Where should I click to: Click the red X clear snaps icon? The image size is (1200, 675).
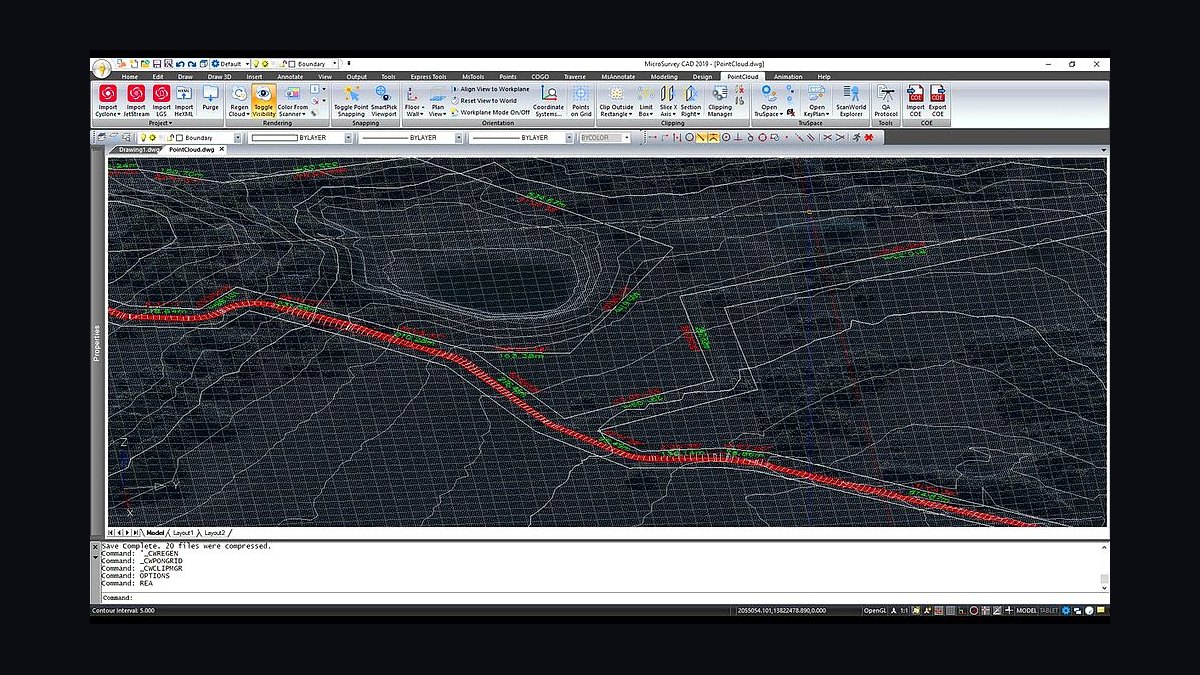(868, 137)
